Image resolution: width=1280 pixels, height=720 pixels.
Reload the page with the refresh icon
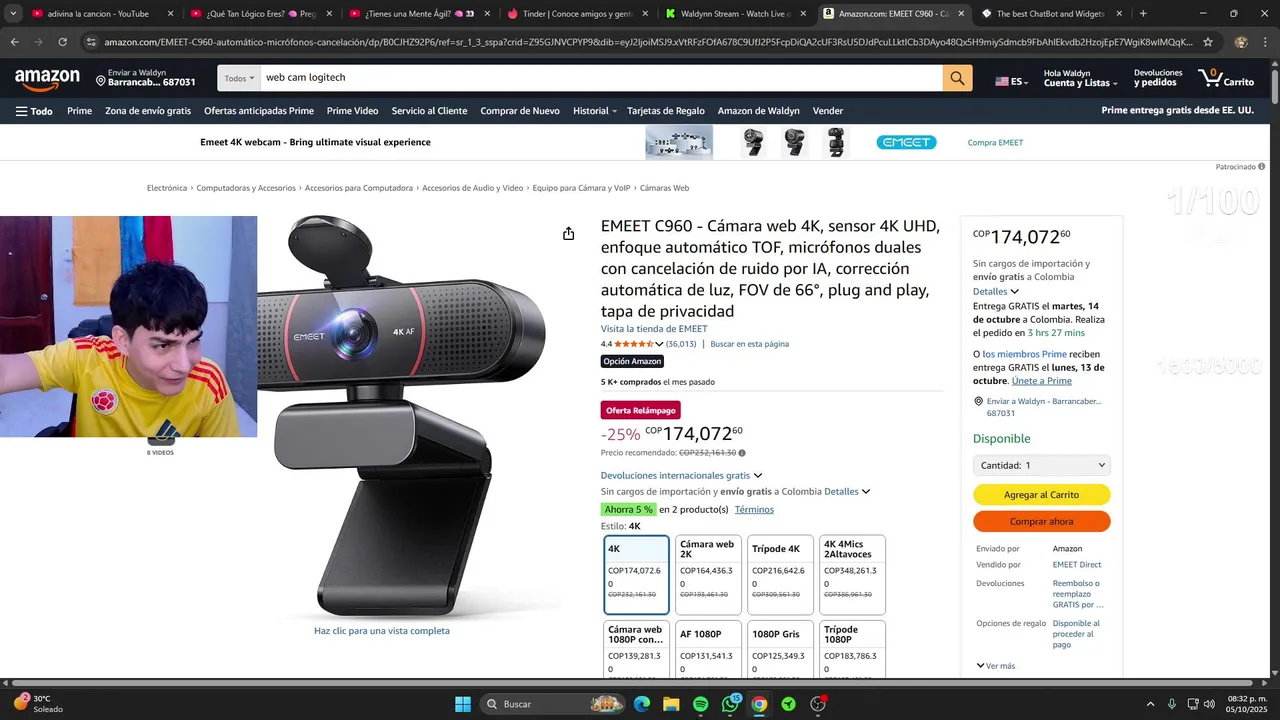pos(62,42)
